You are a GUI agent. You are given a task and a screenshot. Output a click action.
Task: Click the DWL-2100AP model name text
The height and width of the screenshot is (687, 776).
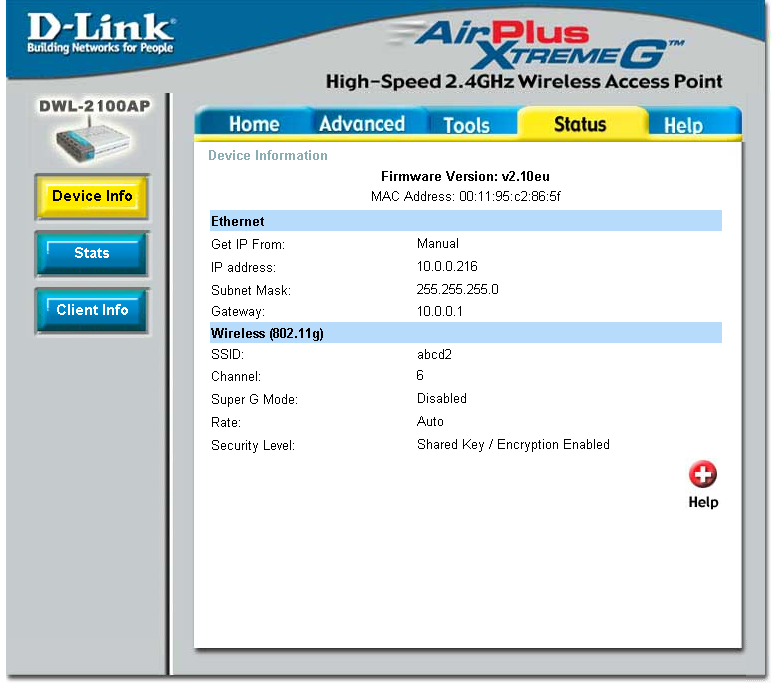click(95, 106)
